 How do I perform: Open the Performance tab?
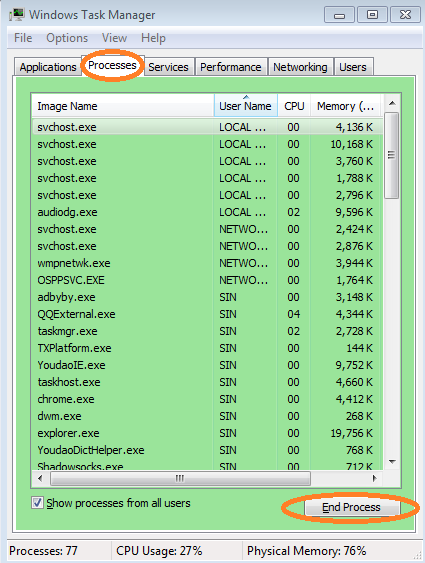(231, 67)
